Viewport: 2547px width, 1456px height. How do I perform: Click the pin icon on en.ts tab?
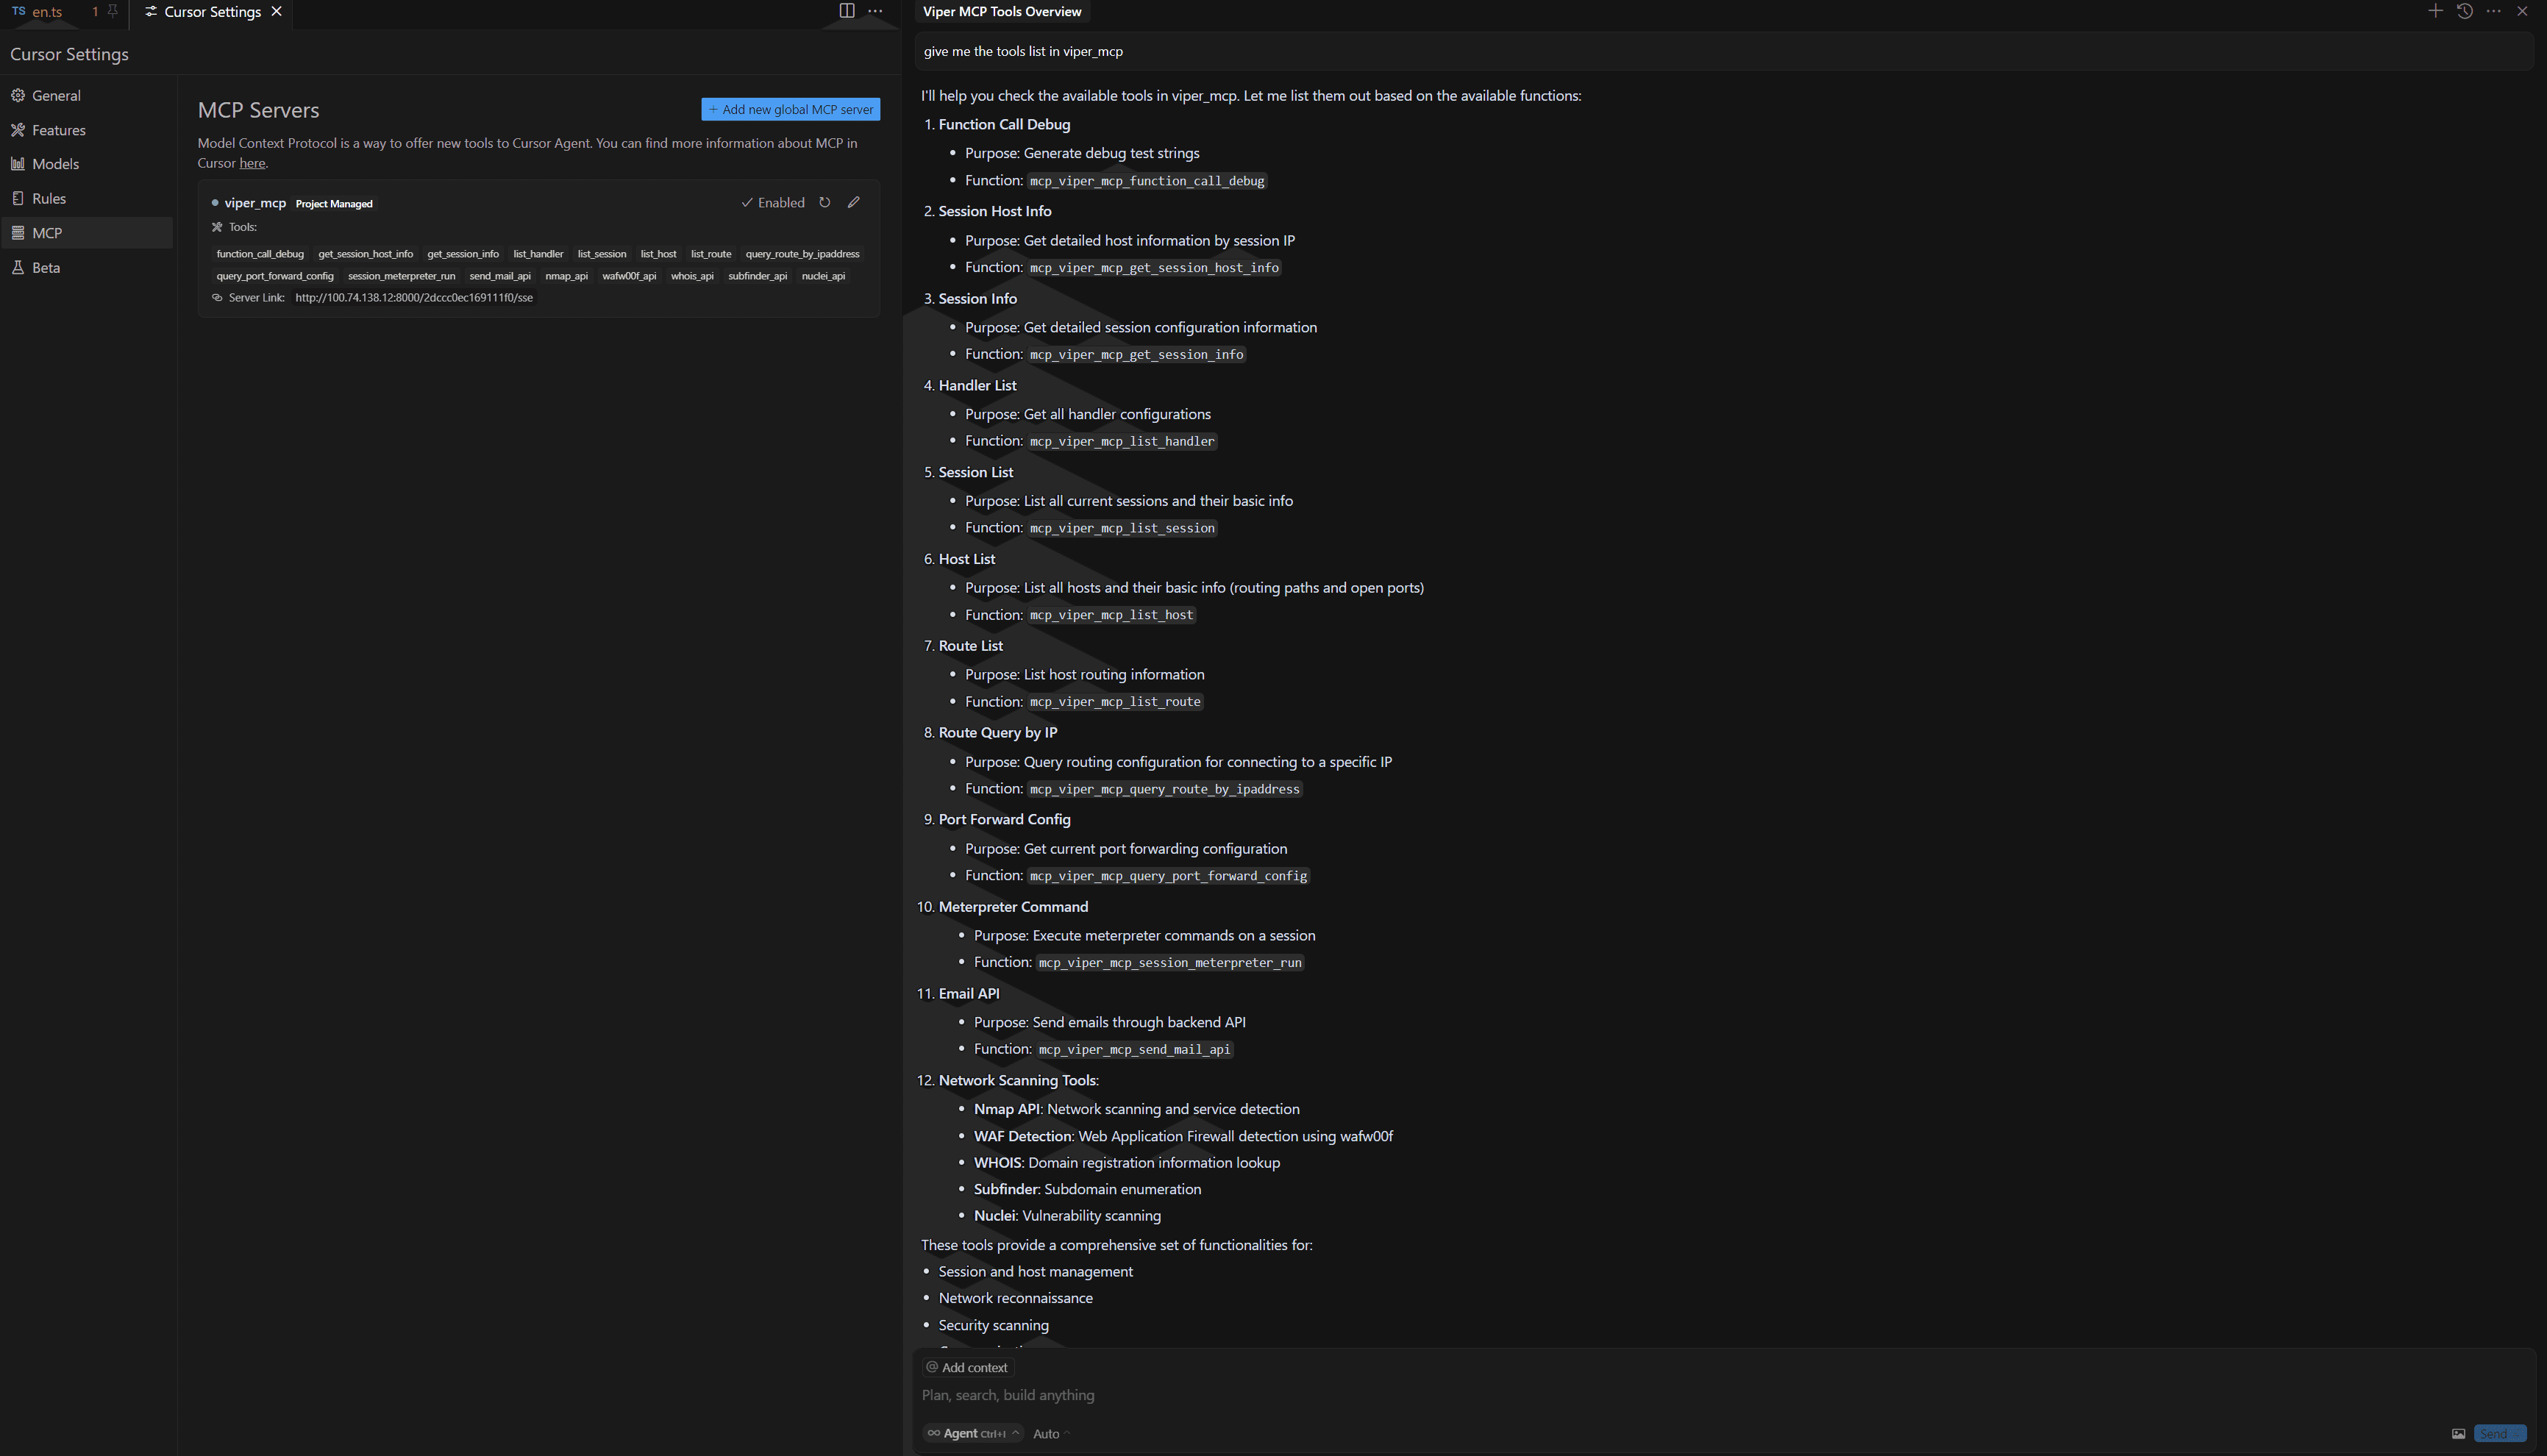coord(112,11)
